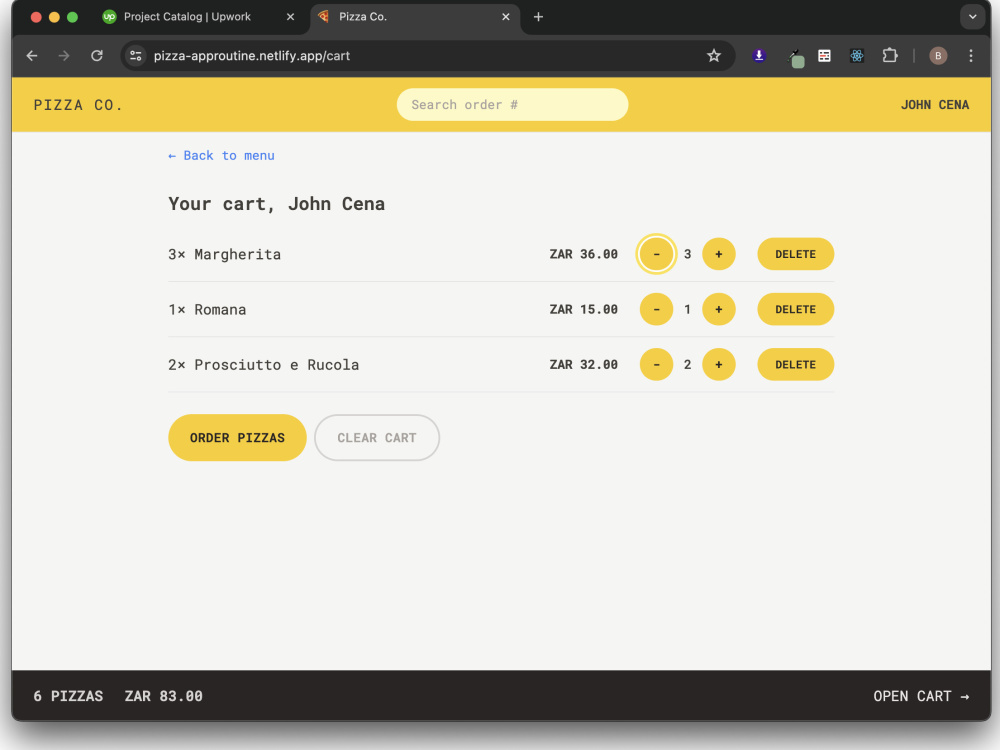The height and width of the screenshot is (750, 1000).
Task: Increase Prosciutto e Rucola quantity
Action: coord(719,364)
